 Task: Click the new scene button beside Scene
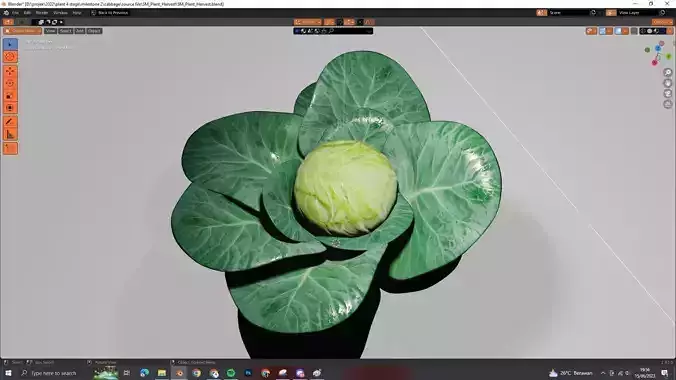593,13
